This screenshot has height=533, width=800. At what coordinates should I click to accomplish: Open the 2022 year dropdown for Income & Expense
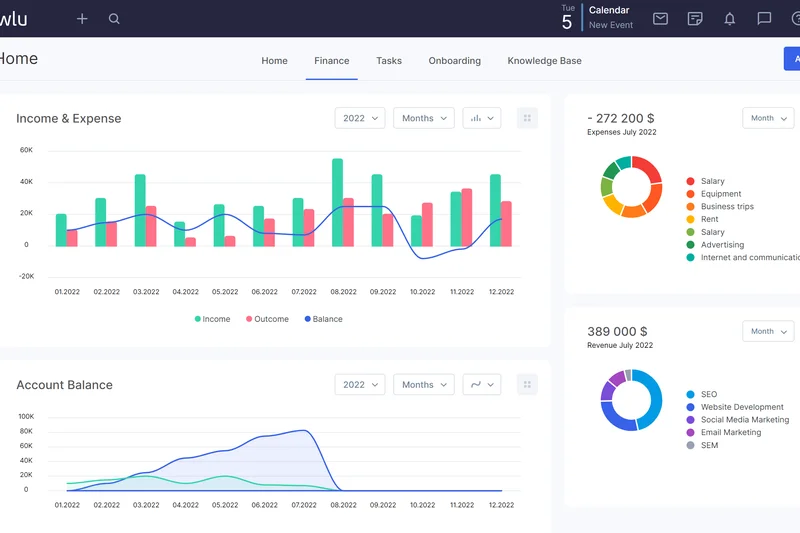click(x=360, y=118)
